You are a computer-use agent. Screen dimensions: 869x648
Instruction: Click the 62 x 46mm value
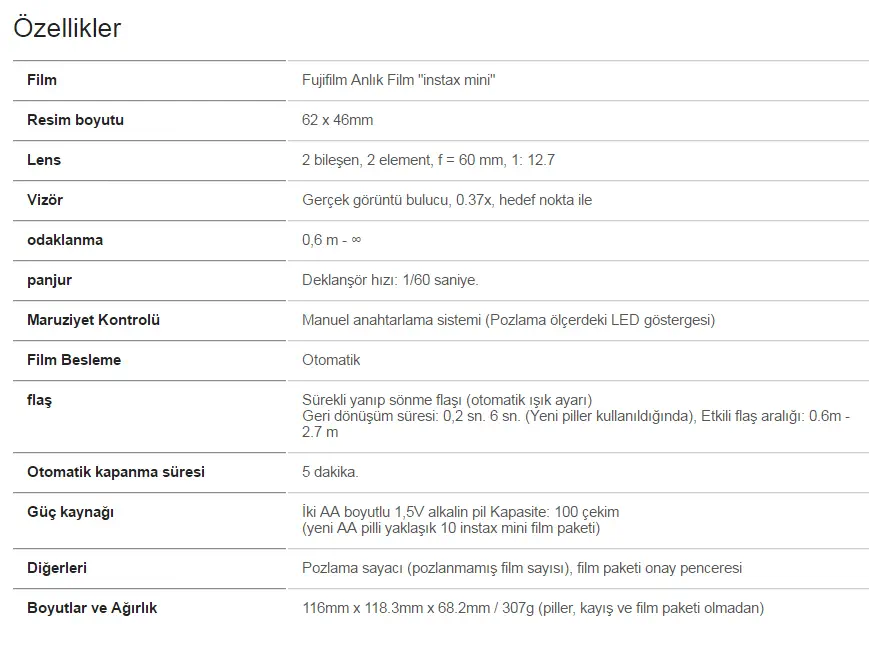click(338, 120)
